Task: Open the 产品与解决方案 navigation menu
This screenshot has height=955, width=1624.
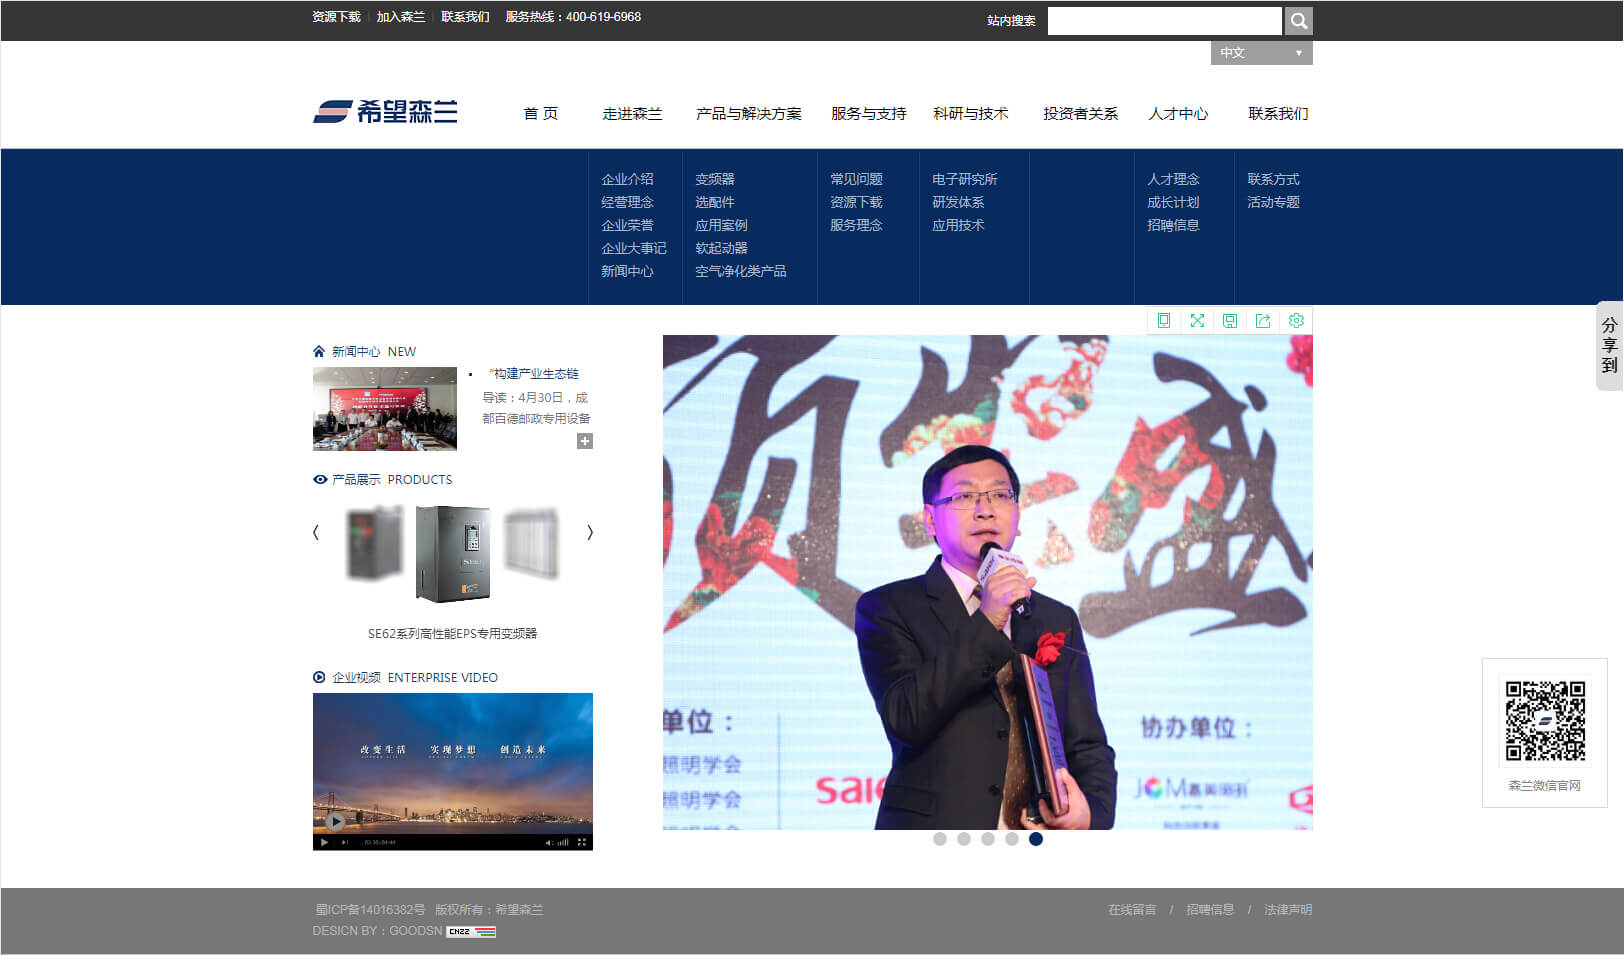Action: point(748,114)
